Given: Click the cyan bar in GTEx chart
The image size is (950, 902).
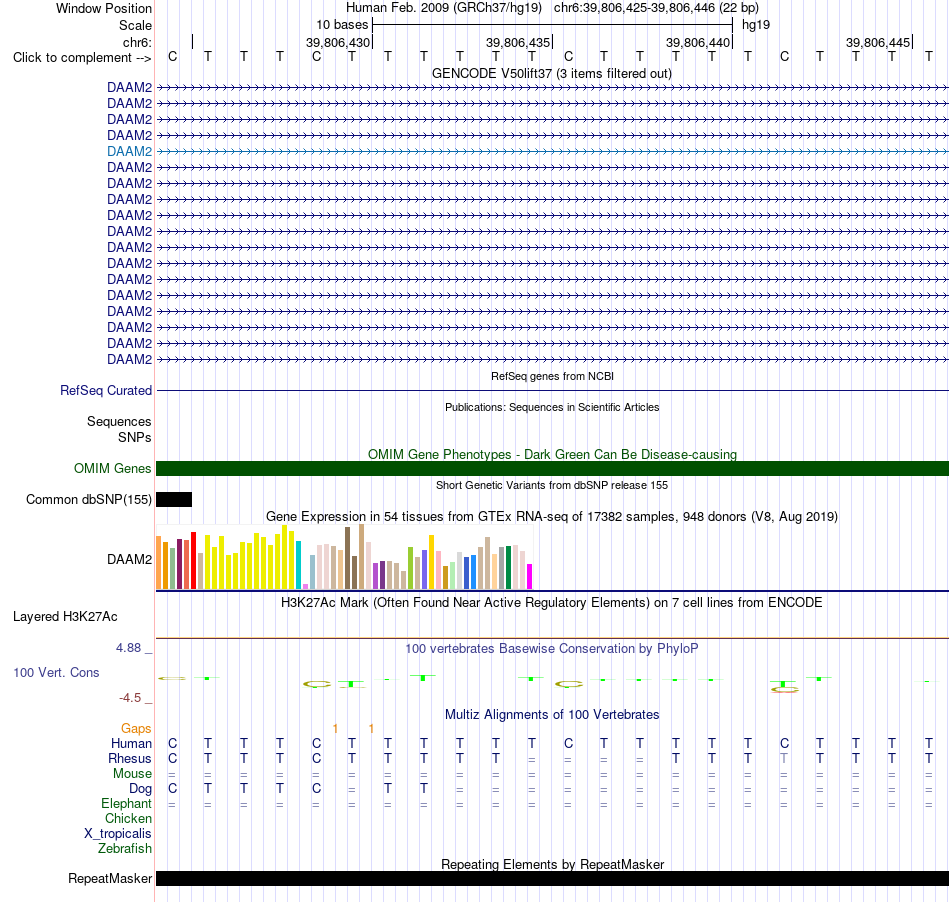Looking at the screenshot, I should [298, 565].
